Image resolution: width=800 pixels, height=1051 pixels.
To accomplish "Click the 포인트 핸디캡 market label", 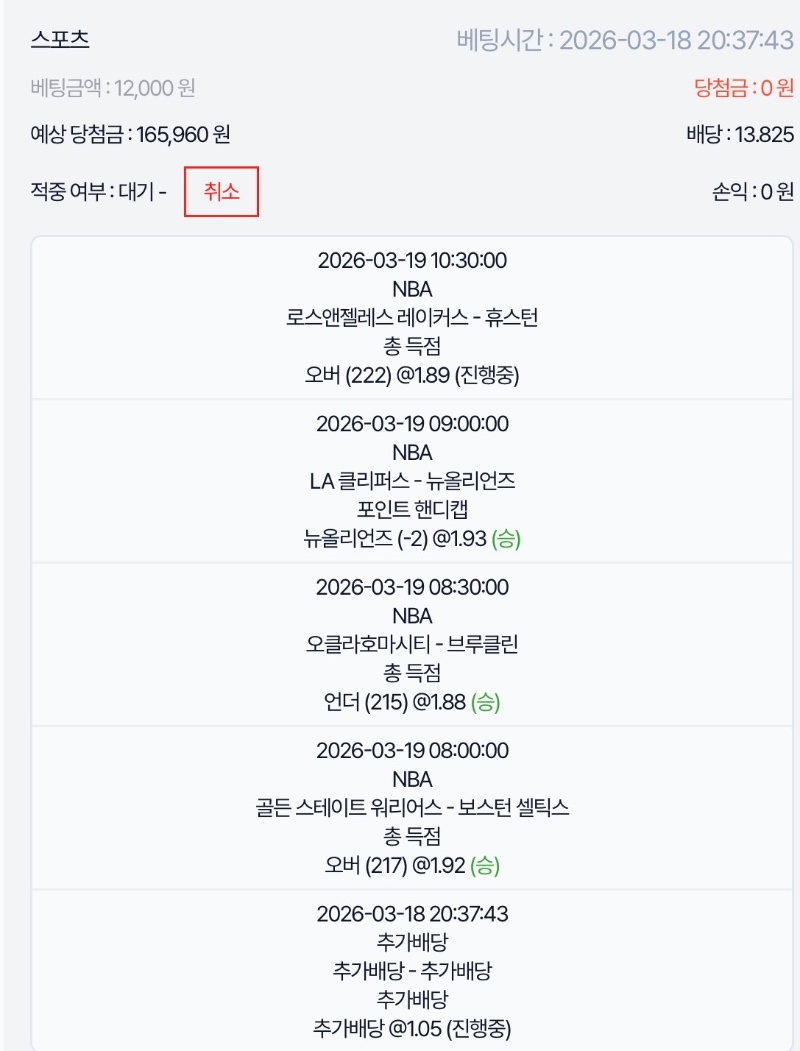I will (412, 510).
